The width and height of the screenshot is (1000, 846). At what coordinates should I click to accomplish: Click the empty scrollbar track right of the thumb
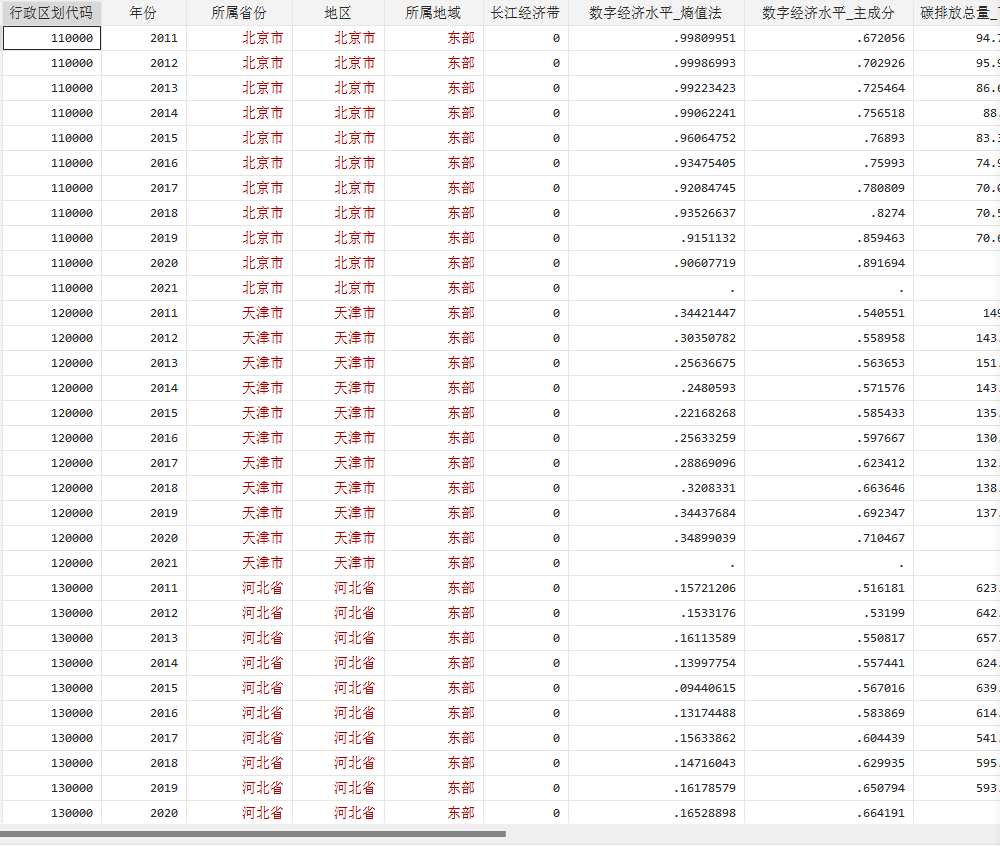[x=750, y=833]
